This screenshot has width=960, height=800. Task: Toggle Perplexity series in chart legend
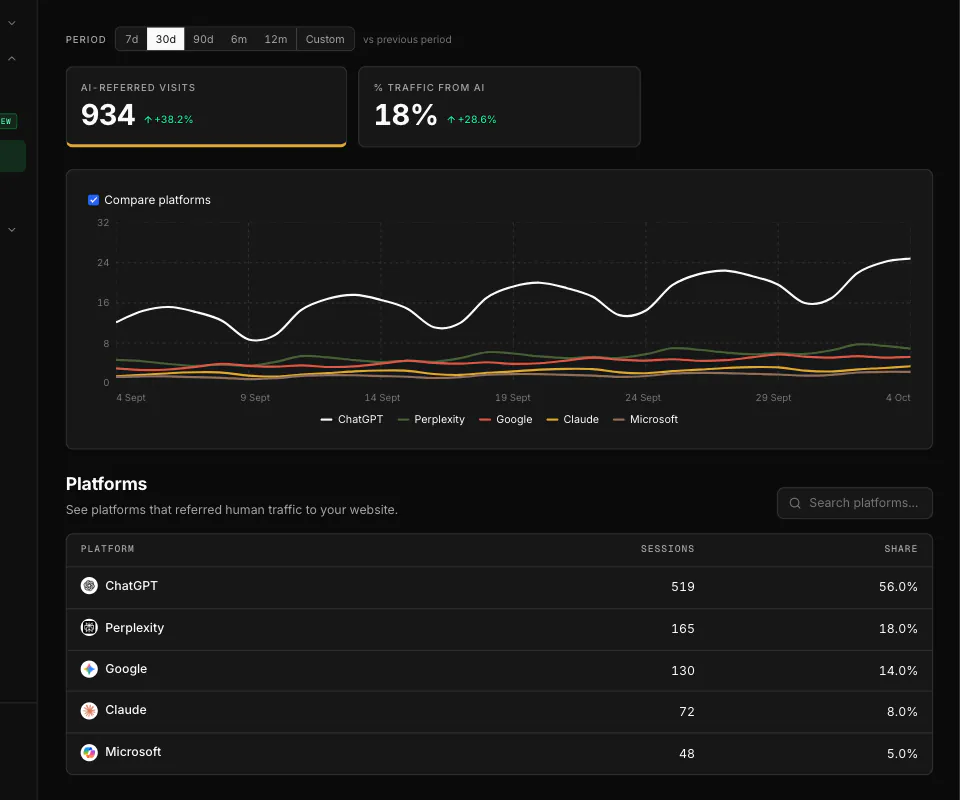[431, 419]
